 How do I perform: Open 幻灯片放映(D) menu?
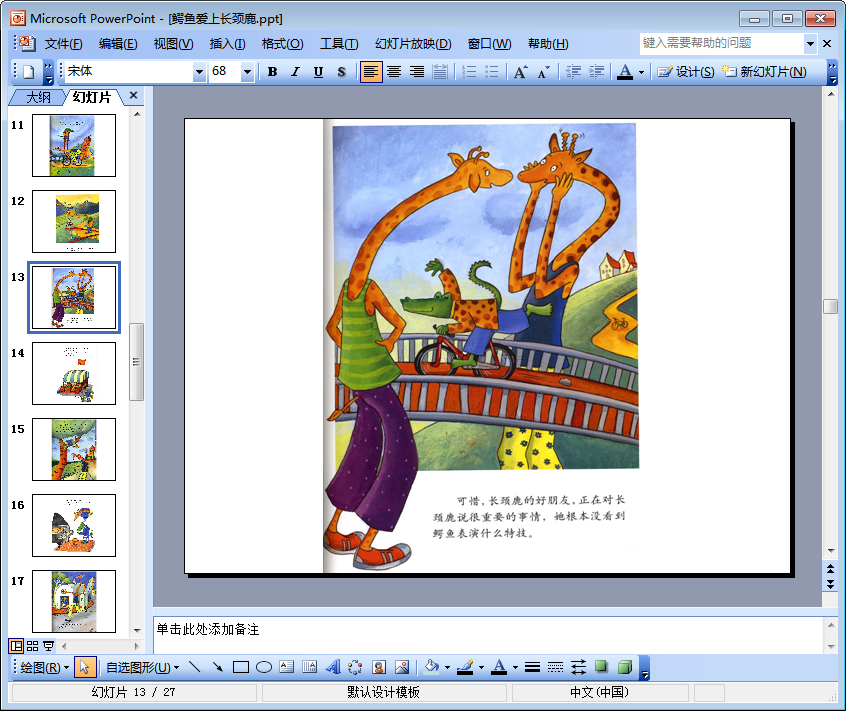[413, 44]
